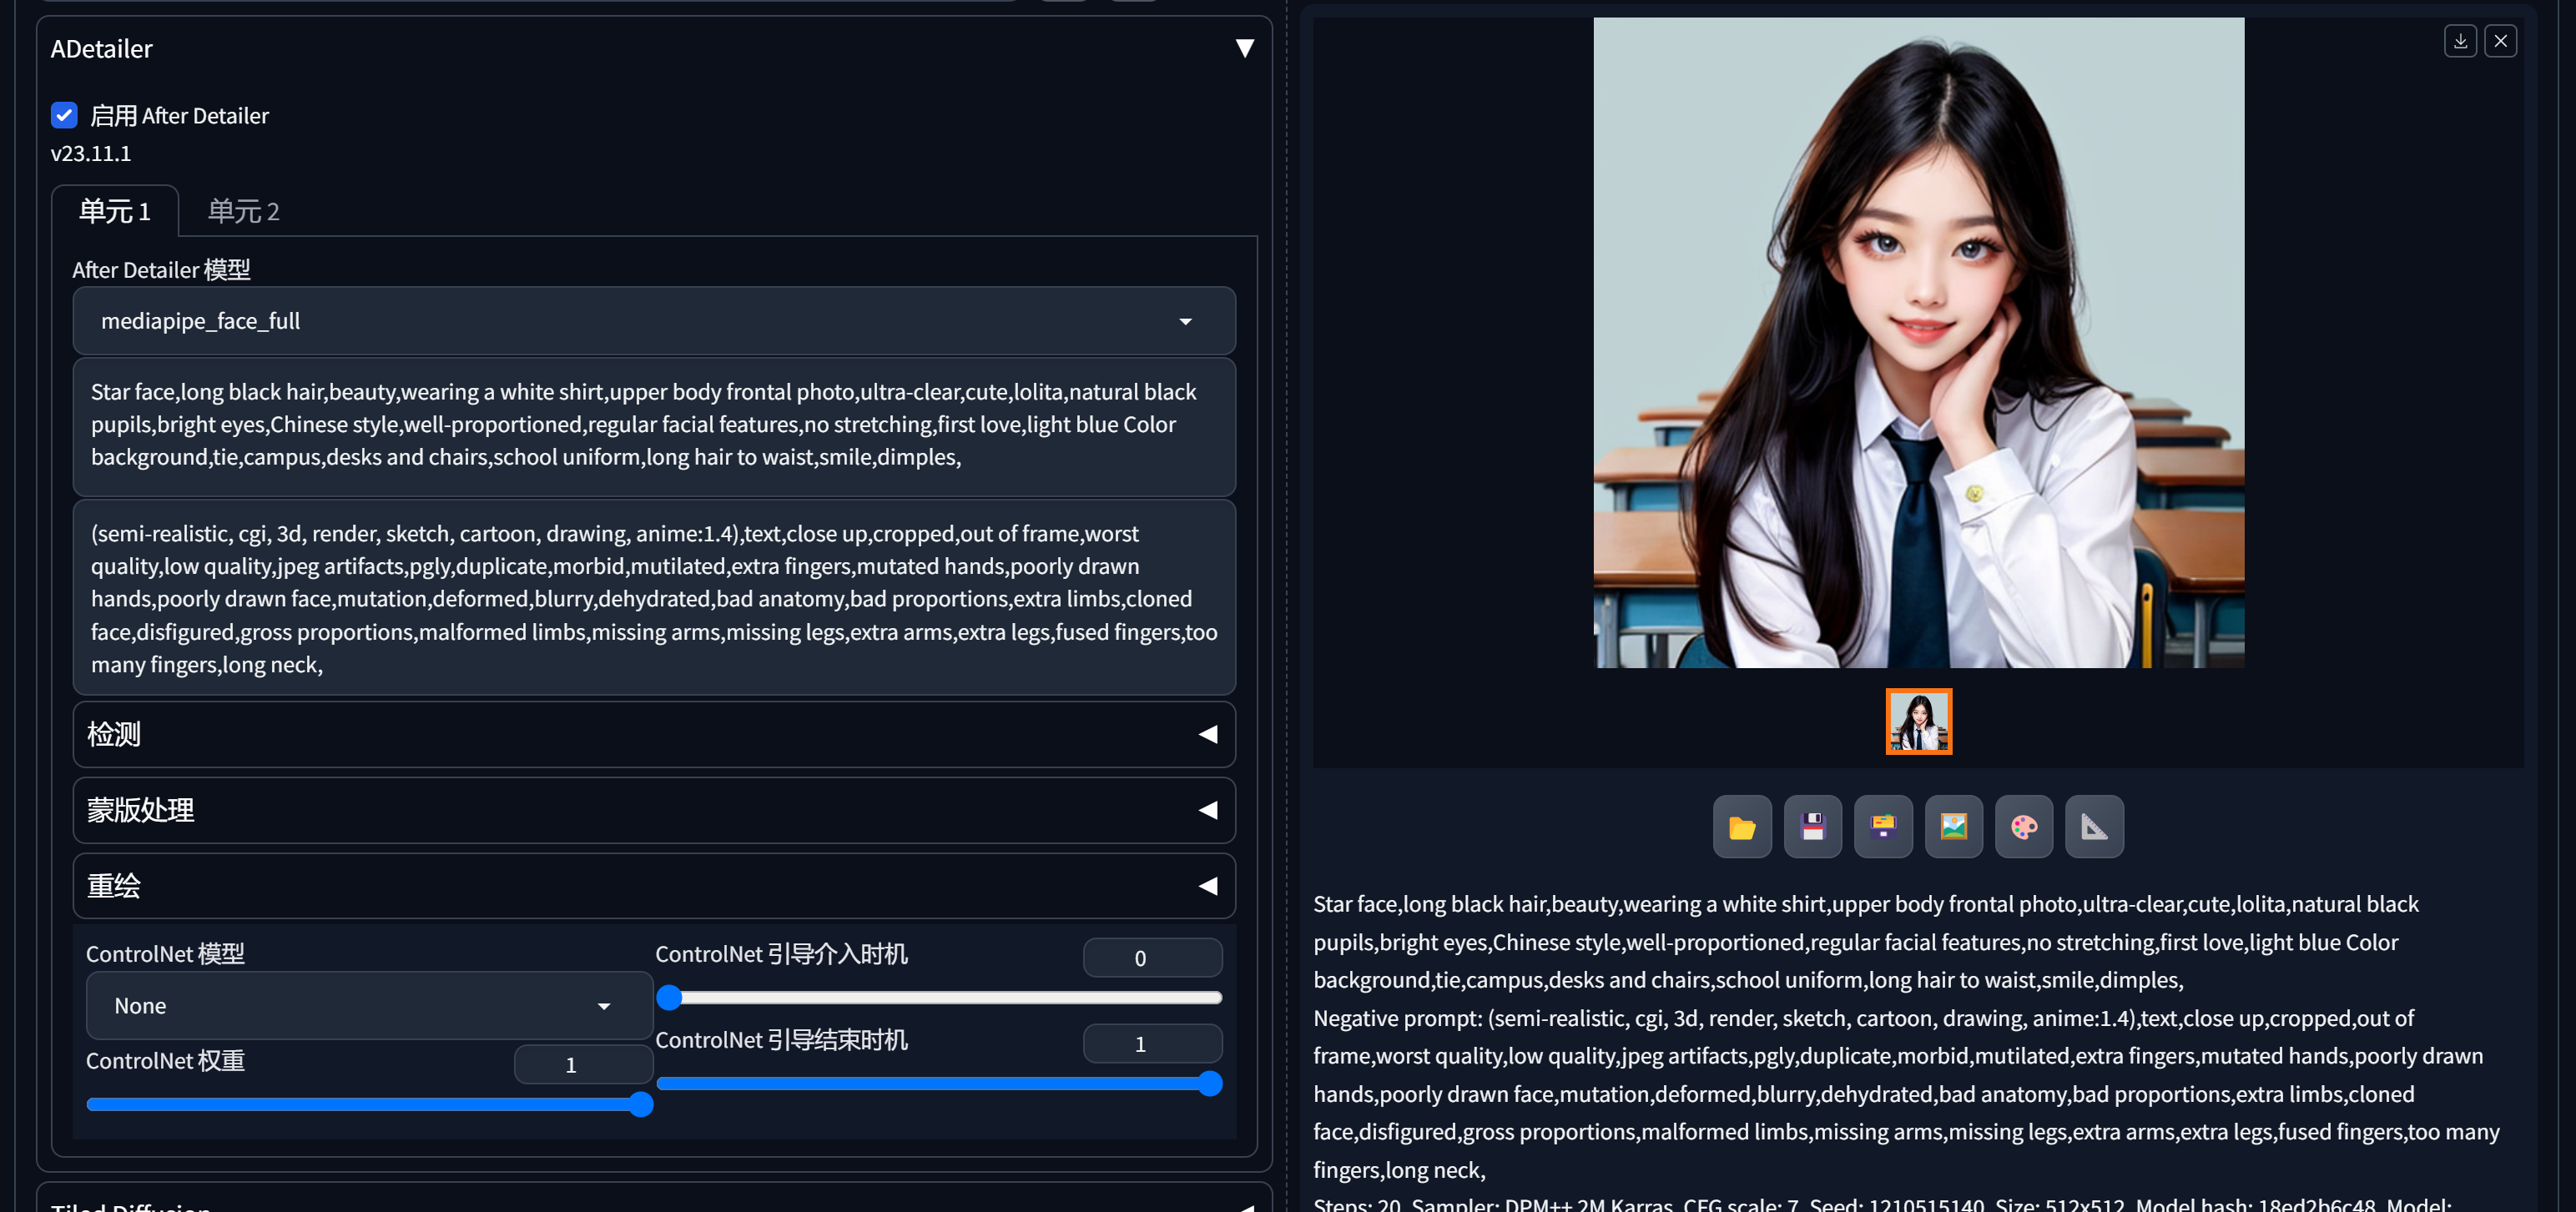Uncheck the 启用 After Detailer checkbox
Viewport: 2576px width, 1212px height.
pos(64,115)
